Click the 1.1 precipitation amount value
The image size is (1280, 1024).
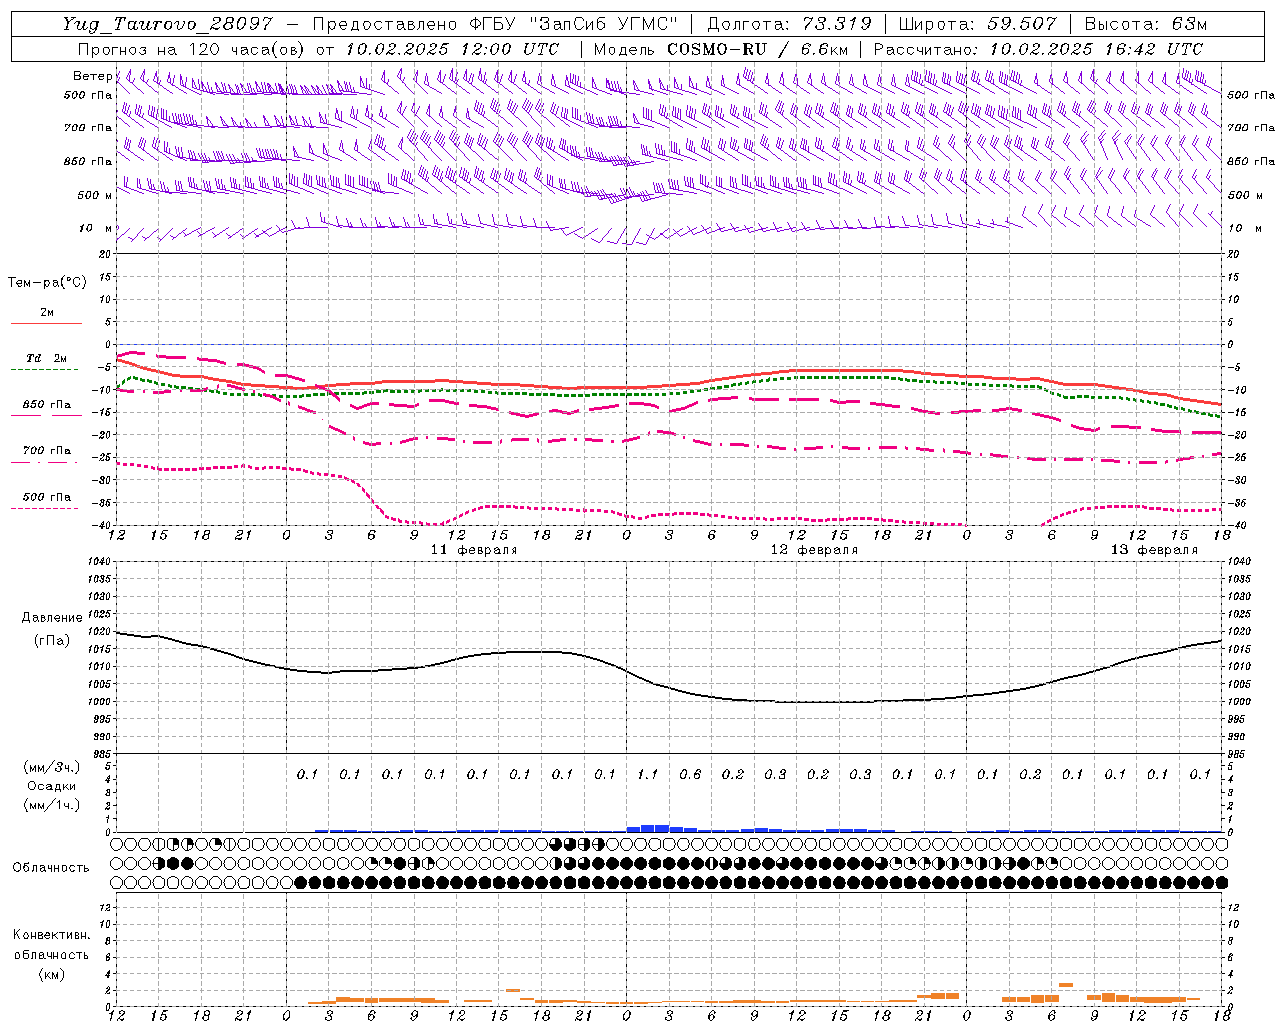[648, 774]
